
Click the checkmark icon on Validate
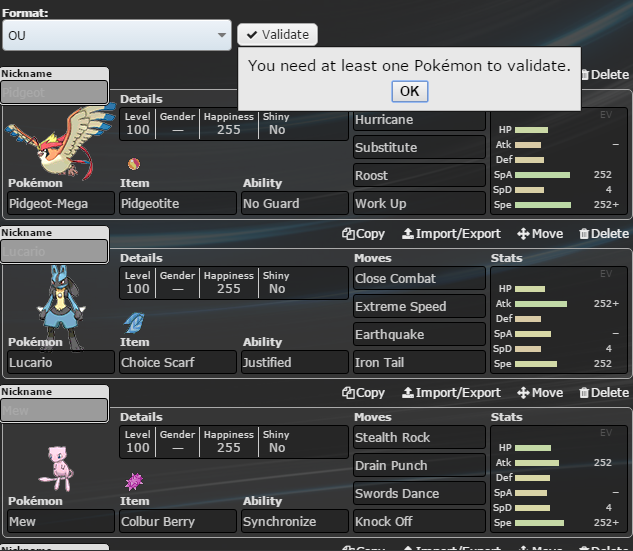click(252, 35)
